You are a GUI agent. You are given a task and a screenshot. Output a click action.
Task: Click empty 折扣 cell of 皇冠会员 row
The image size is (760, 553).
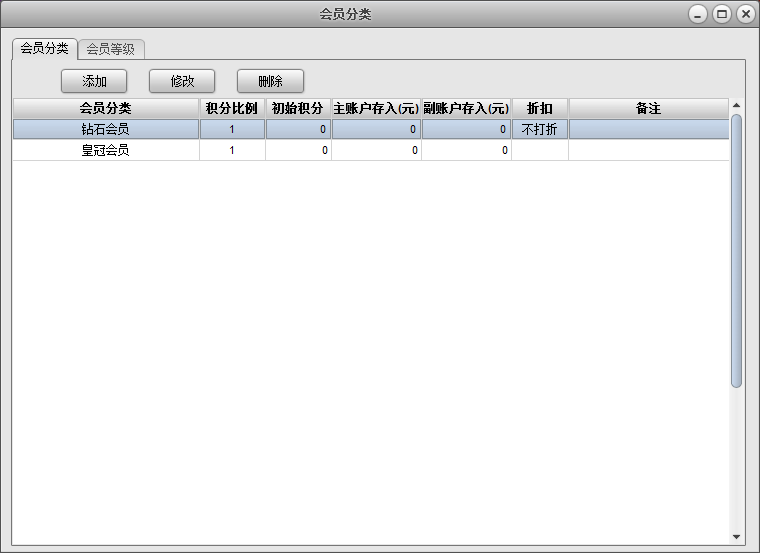point(540,150)
